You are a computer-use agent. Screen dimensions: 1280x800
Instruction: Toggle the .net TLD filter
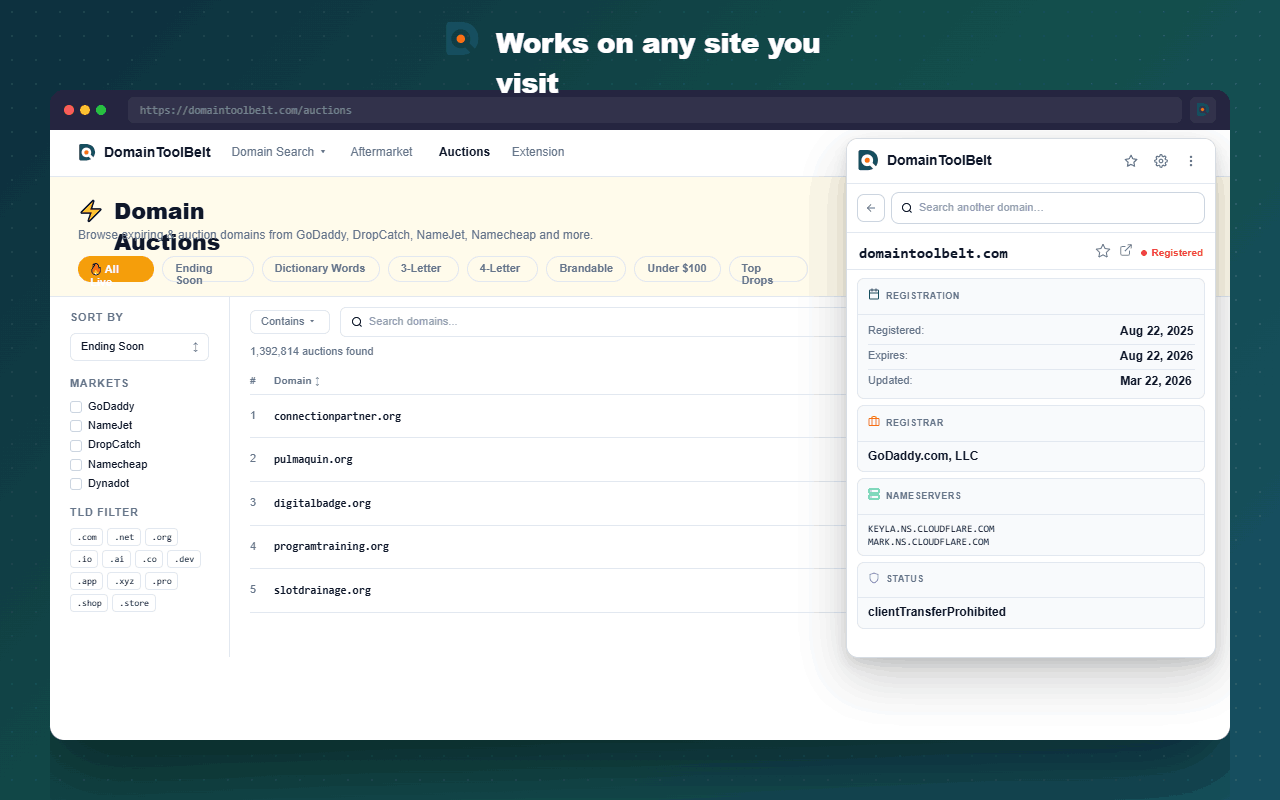click(x=124, y=537)
